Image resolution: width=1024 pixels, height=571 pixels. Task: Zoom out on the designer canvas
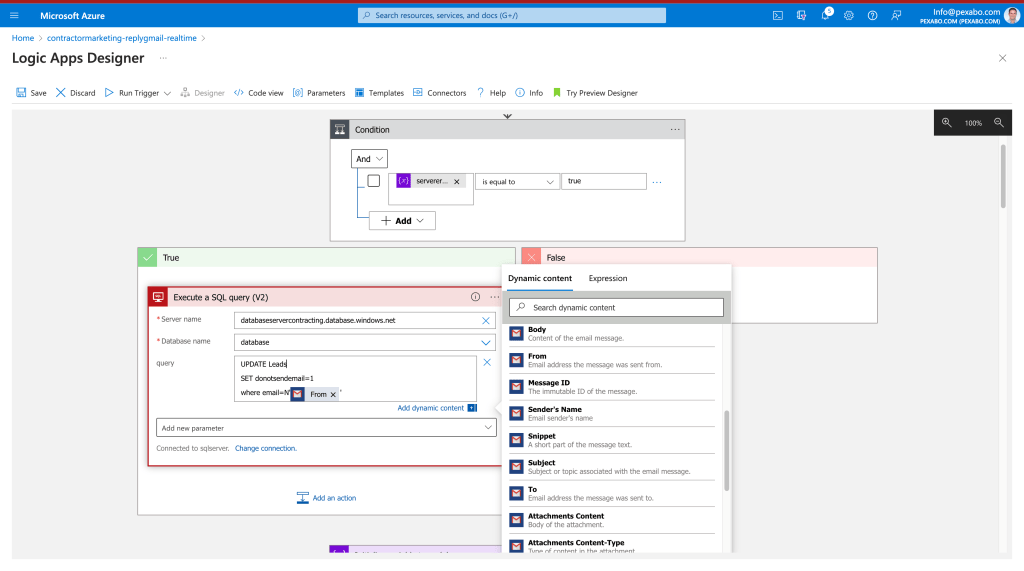(x=999, y=123)
